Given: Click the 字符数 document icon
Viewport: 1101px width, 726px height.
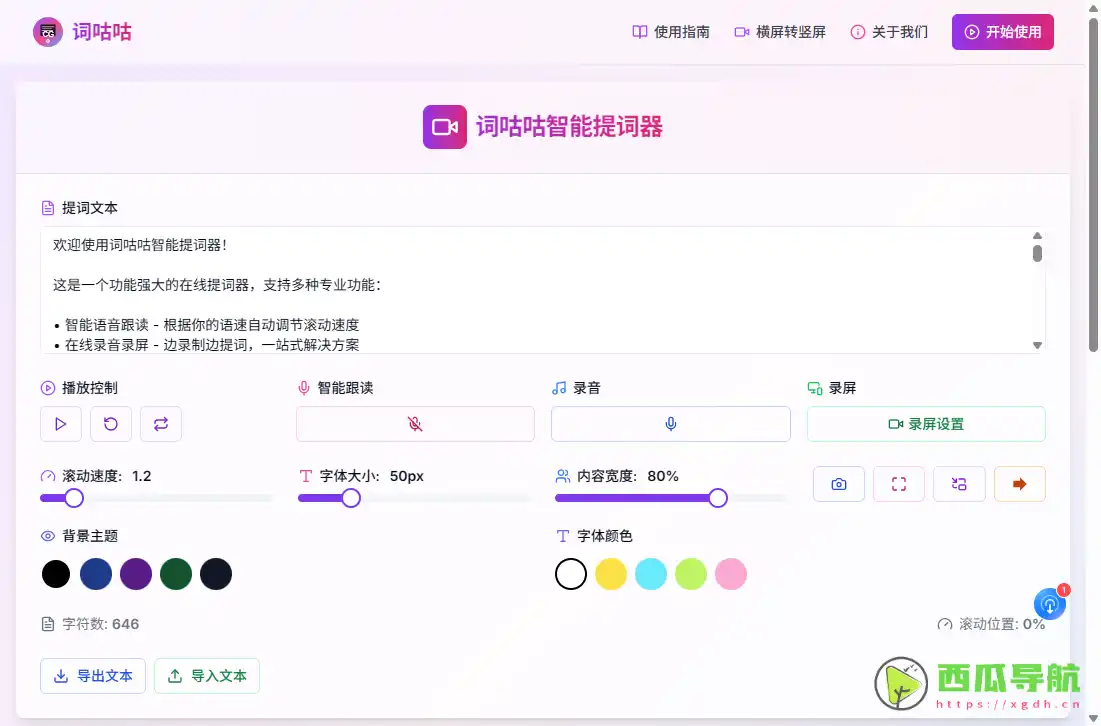Looking at the screenshot, I should [x=48, y=624].
